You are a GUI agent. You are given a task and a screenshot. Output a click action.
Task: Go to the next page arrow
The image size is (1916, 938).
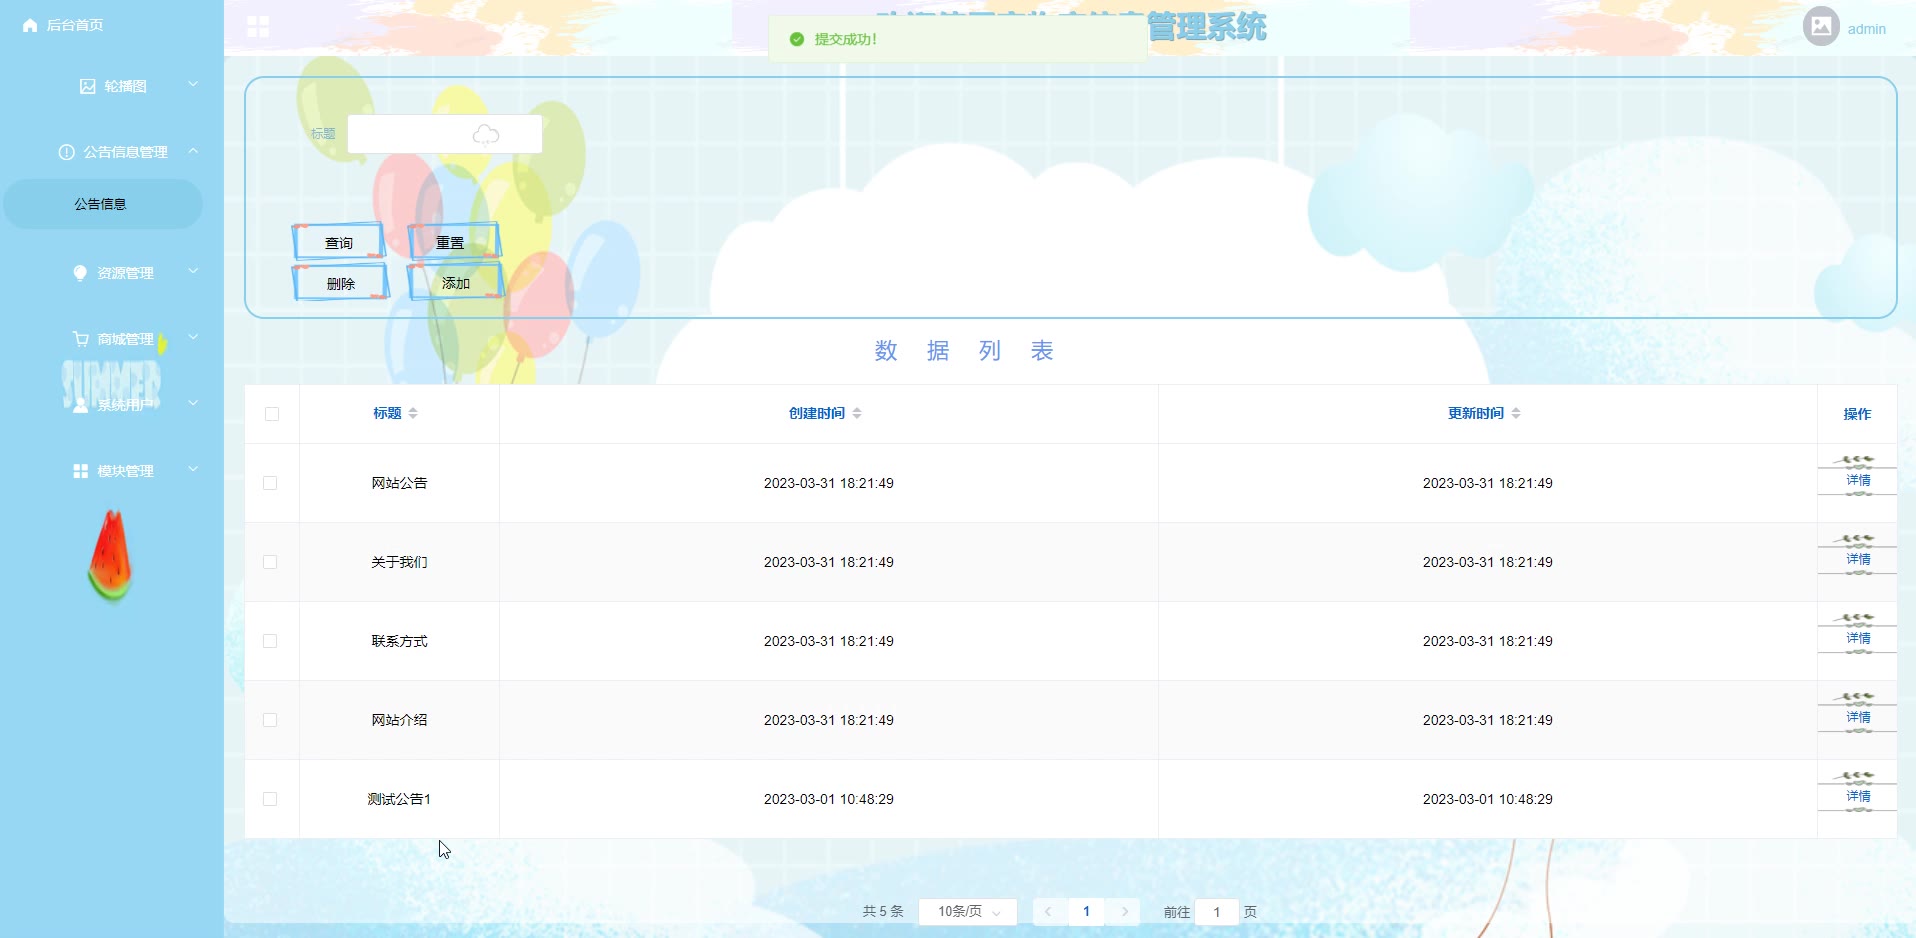(1125, 912)
